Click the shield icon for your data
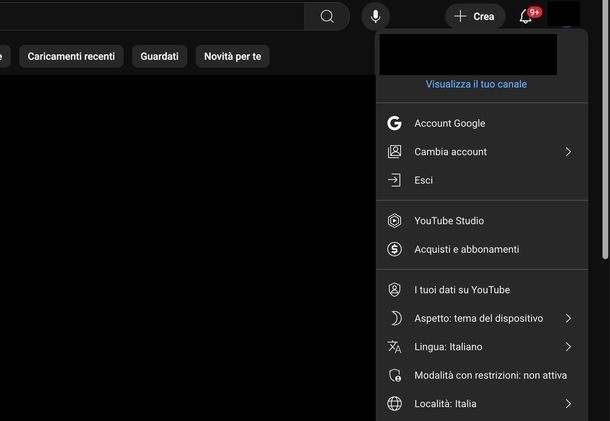 [394, 289]
